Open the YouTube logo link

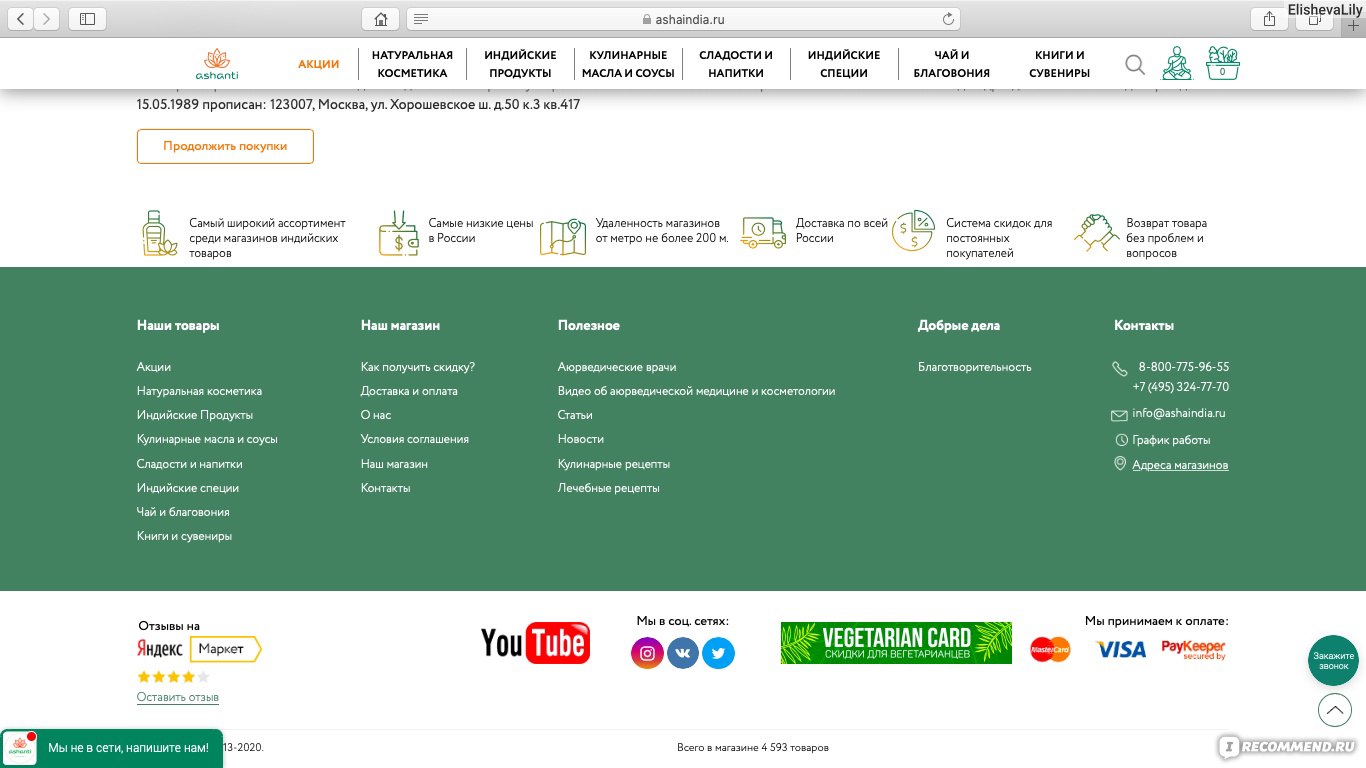pyautogui.click(x=535, y=643)
